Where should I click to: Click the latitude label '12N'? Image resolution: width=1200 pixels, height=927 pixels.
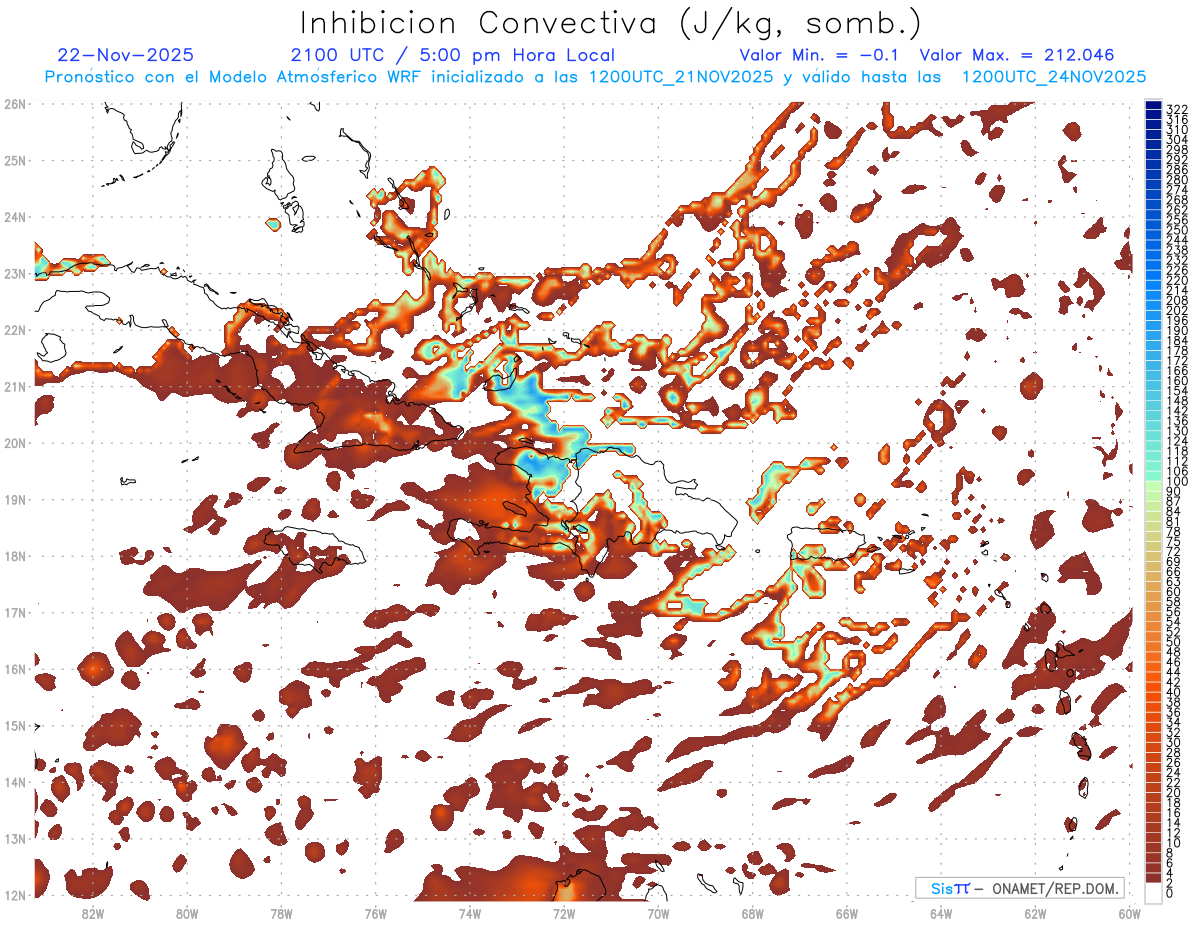pos(16,895)
